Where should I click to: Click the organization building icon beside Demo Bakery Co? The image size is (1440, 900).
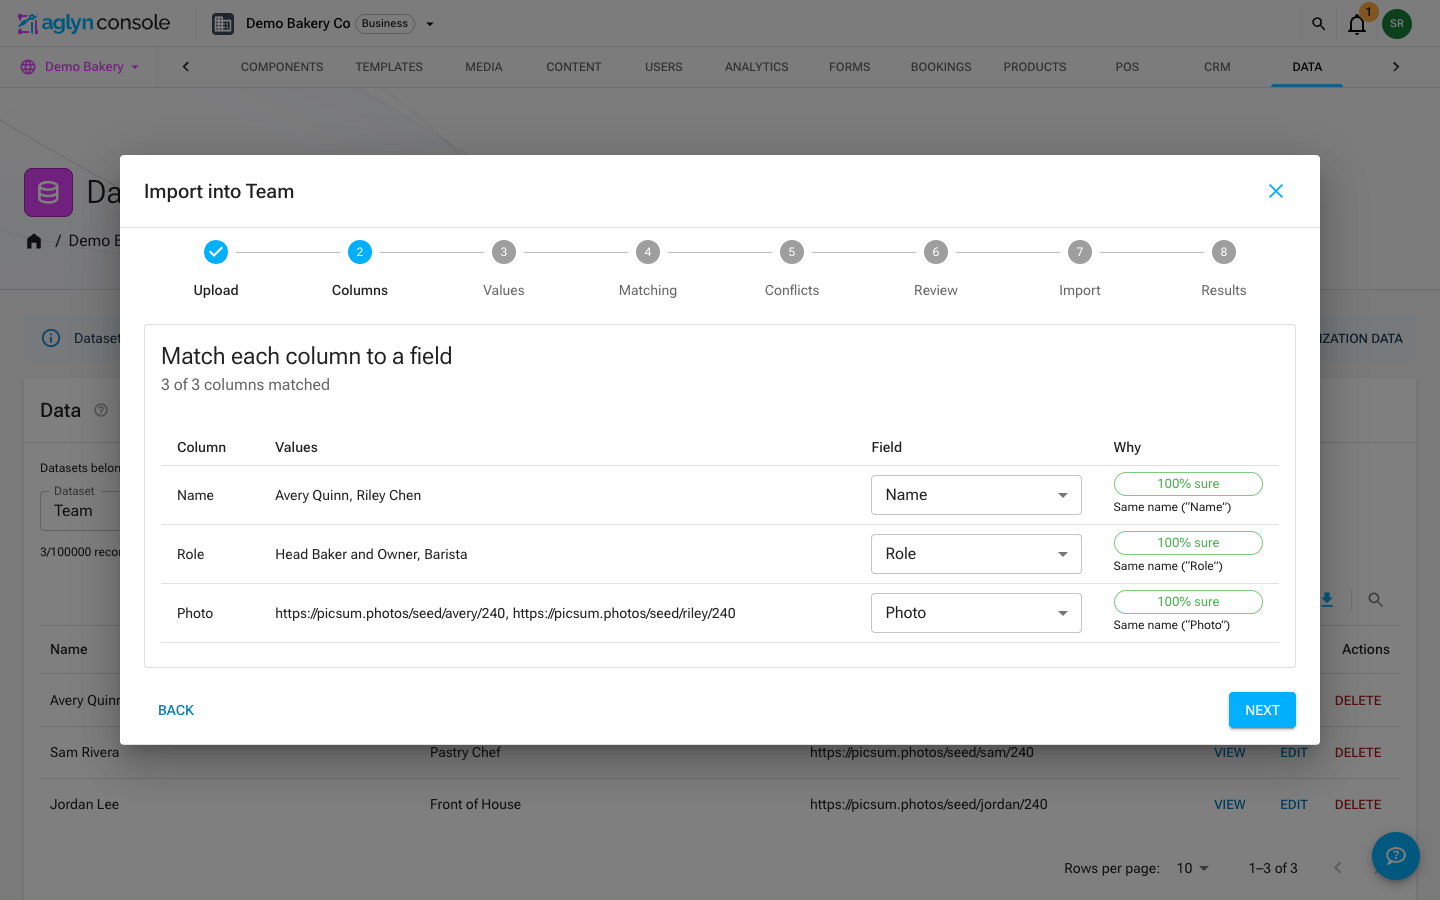[223, 23]
